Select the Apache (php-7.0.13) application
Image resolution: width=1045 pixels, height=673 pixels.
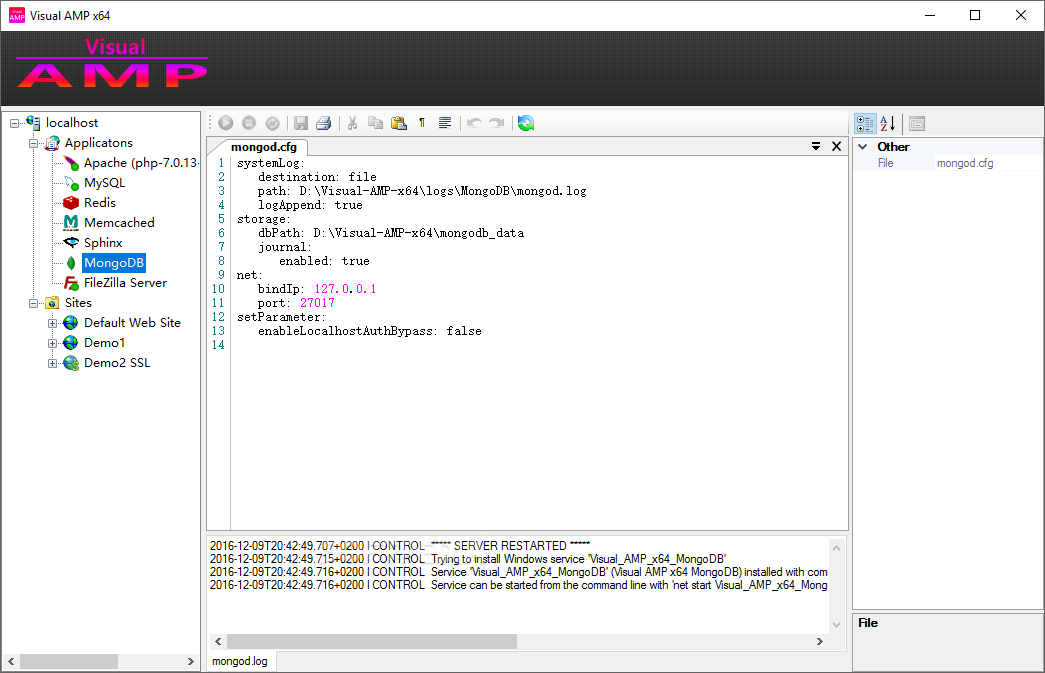coord(141,163)
